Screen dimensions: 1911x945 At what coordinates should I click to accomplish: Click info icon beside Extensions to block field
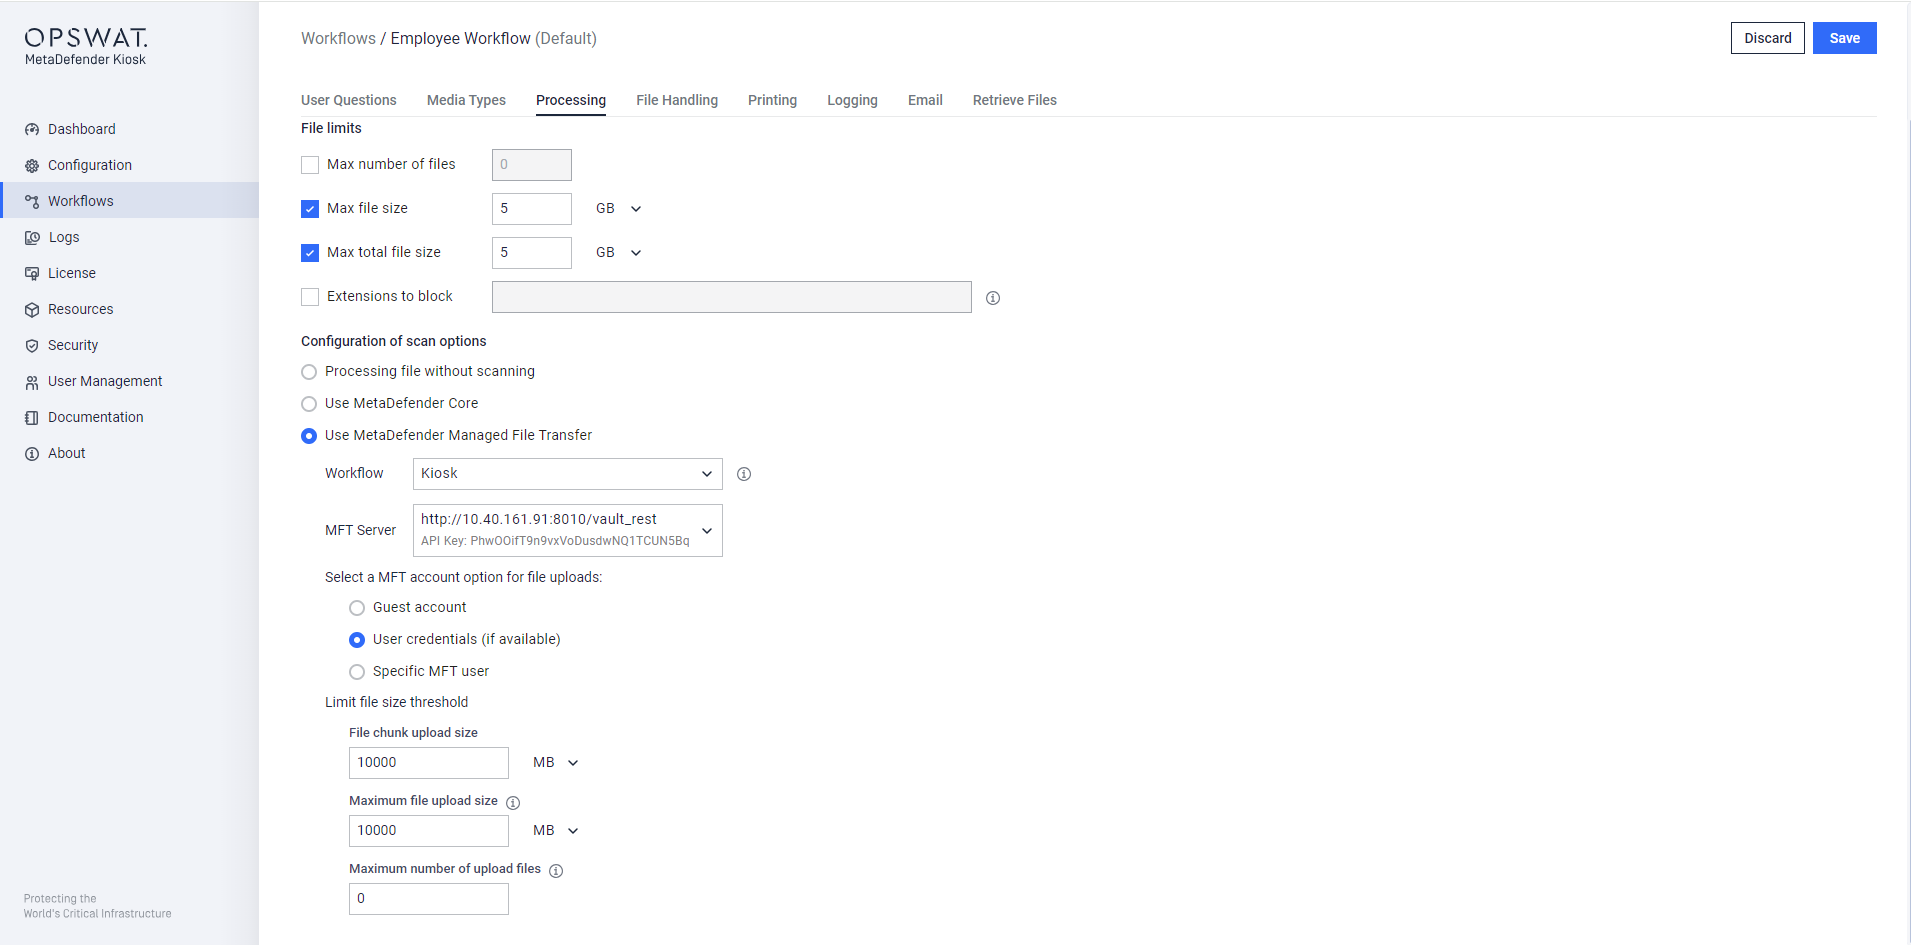click(x=993, y=298)
